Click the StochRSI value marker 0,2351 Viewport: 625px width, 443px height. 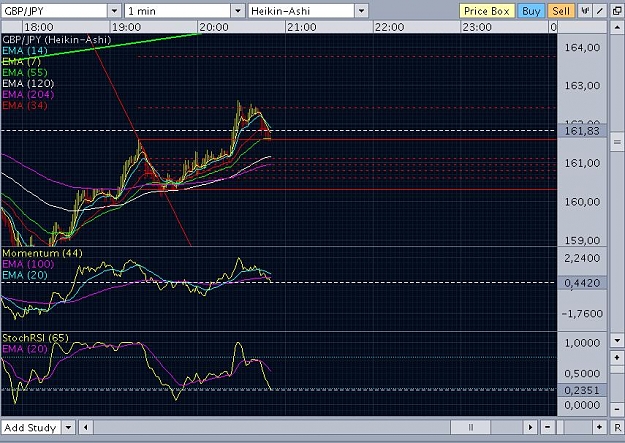(582, 390)
